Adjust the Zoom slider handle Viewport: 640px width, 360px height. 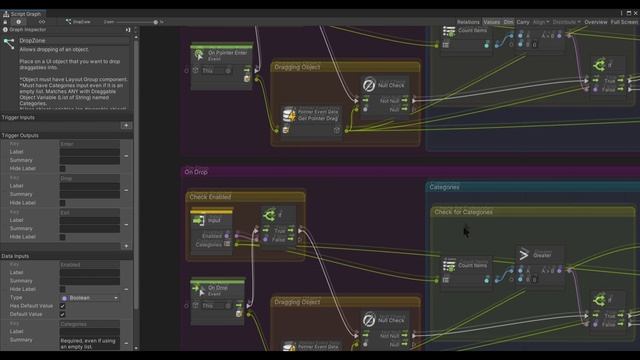pos(156,22)
